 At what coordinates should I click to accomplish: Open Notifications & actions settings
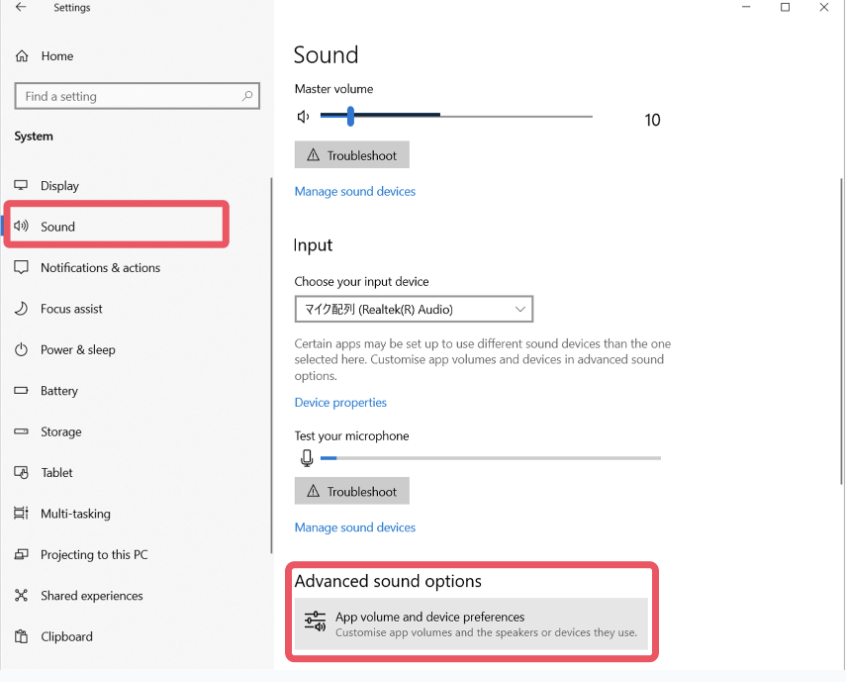(100, 268)
